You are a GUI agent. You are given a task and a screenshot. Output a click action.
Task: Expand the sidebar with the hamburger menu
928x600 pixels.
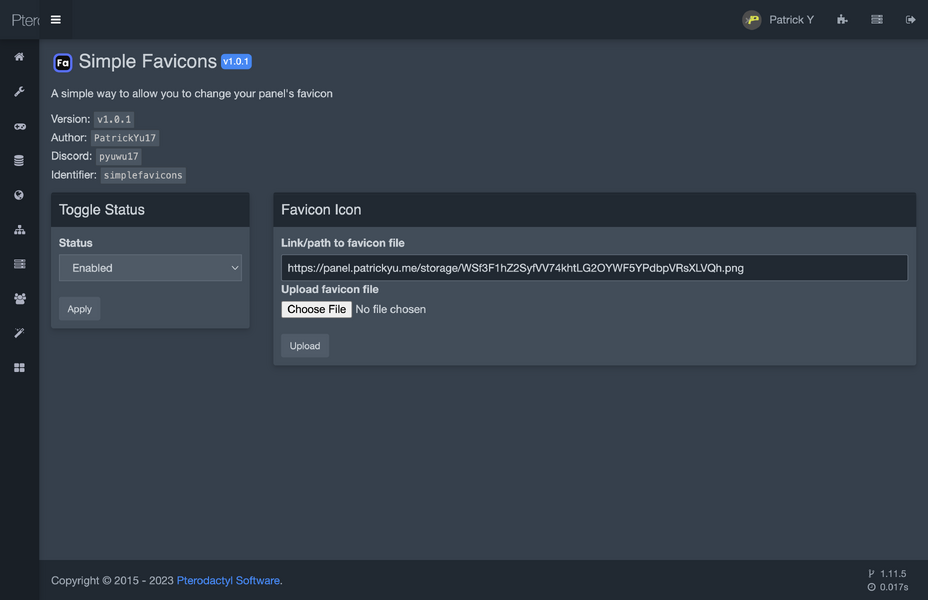coord(55,19)
